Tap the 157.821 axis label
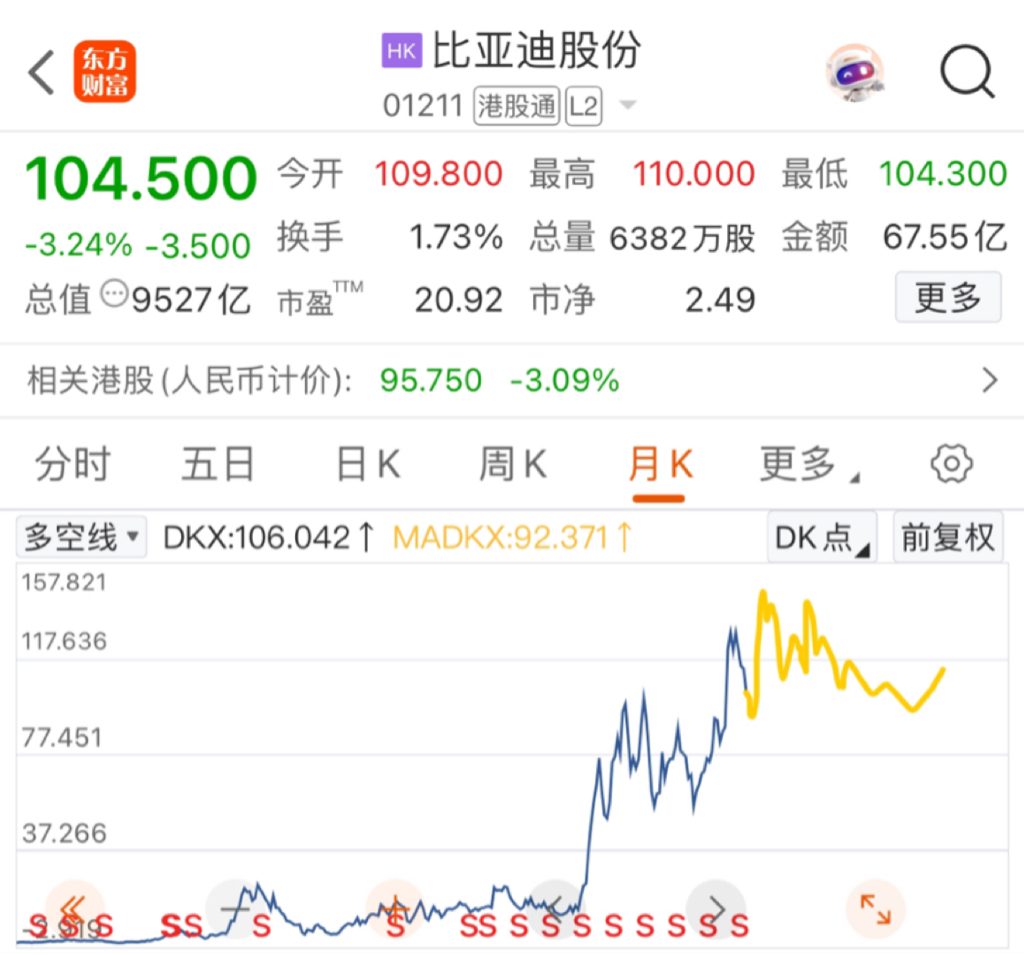The height and width of the screenshot is (955, 1024). coord(63,582)
